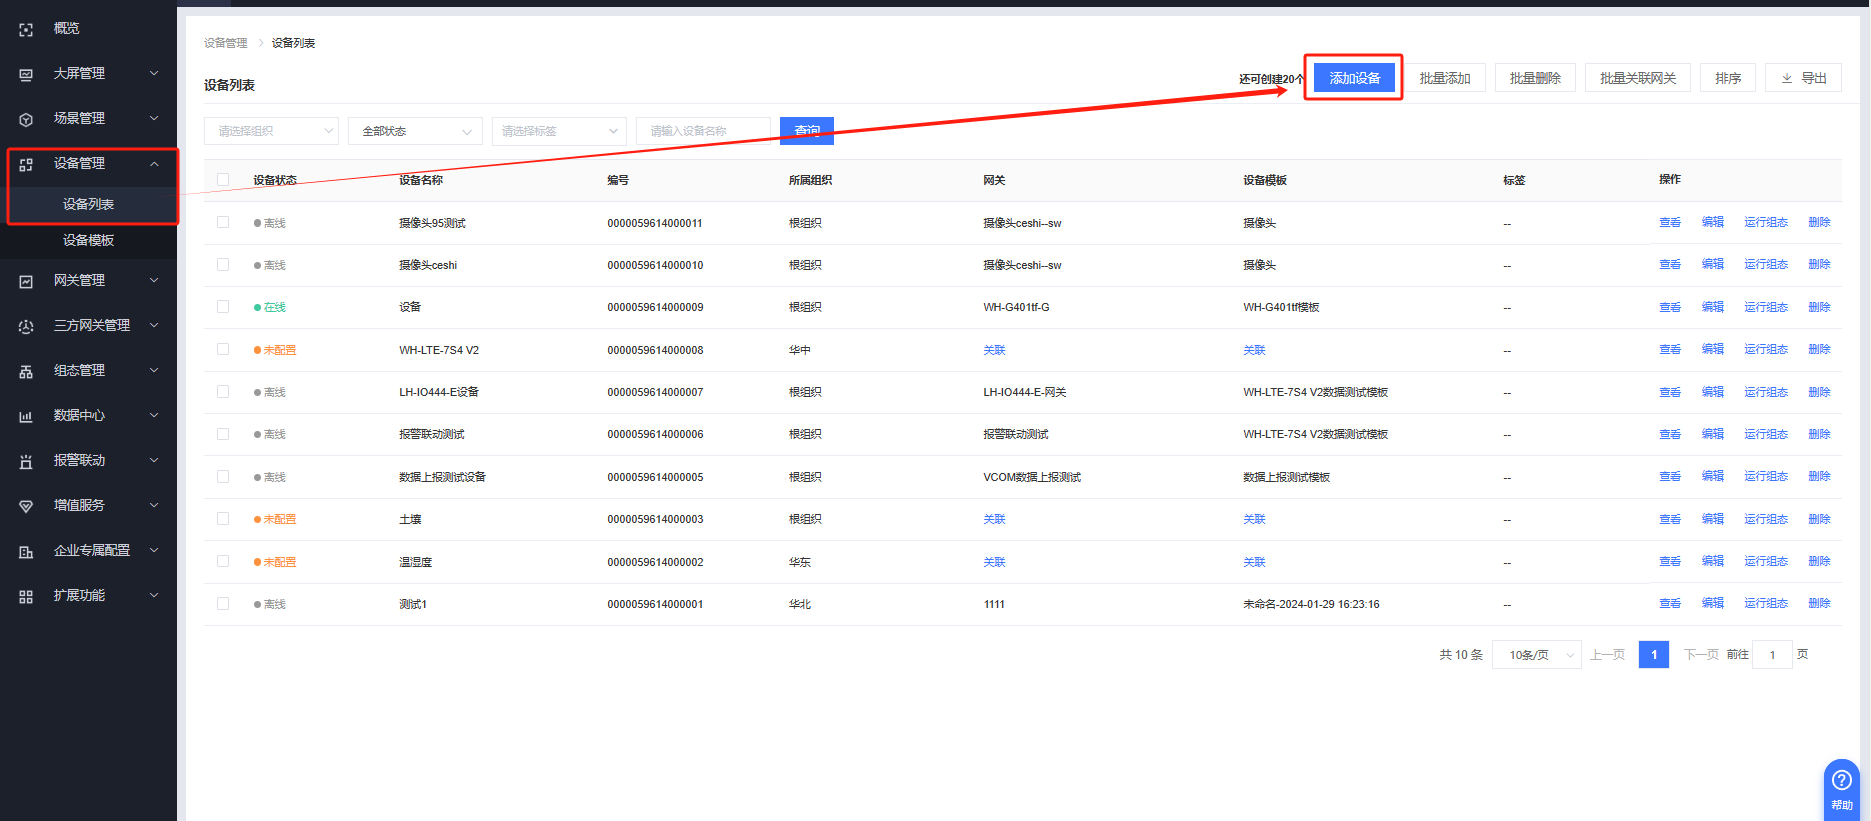Screen dimensions: 1871x821
Task: Click the 网关管理 sidebar icon
Action: click(26, 282)
